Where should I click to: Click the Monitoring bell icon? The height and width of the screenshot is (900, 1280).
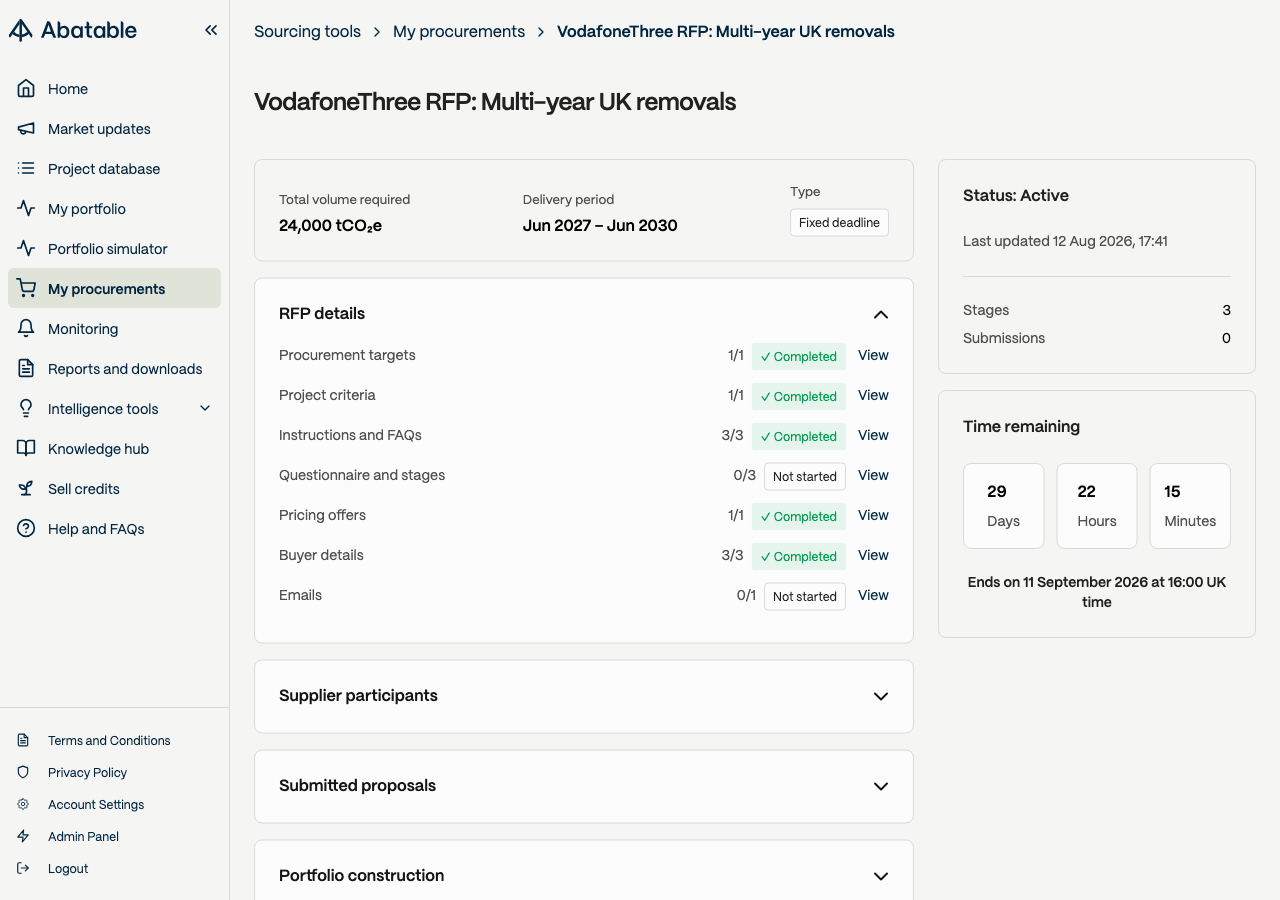point(26,329)
